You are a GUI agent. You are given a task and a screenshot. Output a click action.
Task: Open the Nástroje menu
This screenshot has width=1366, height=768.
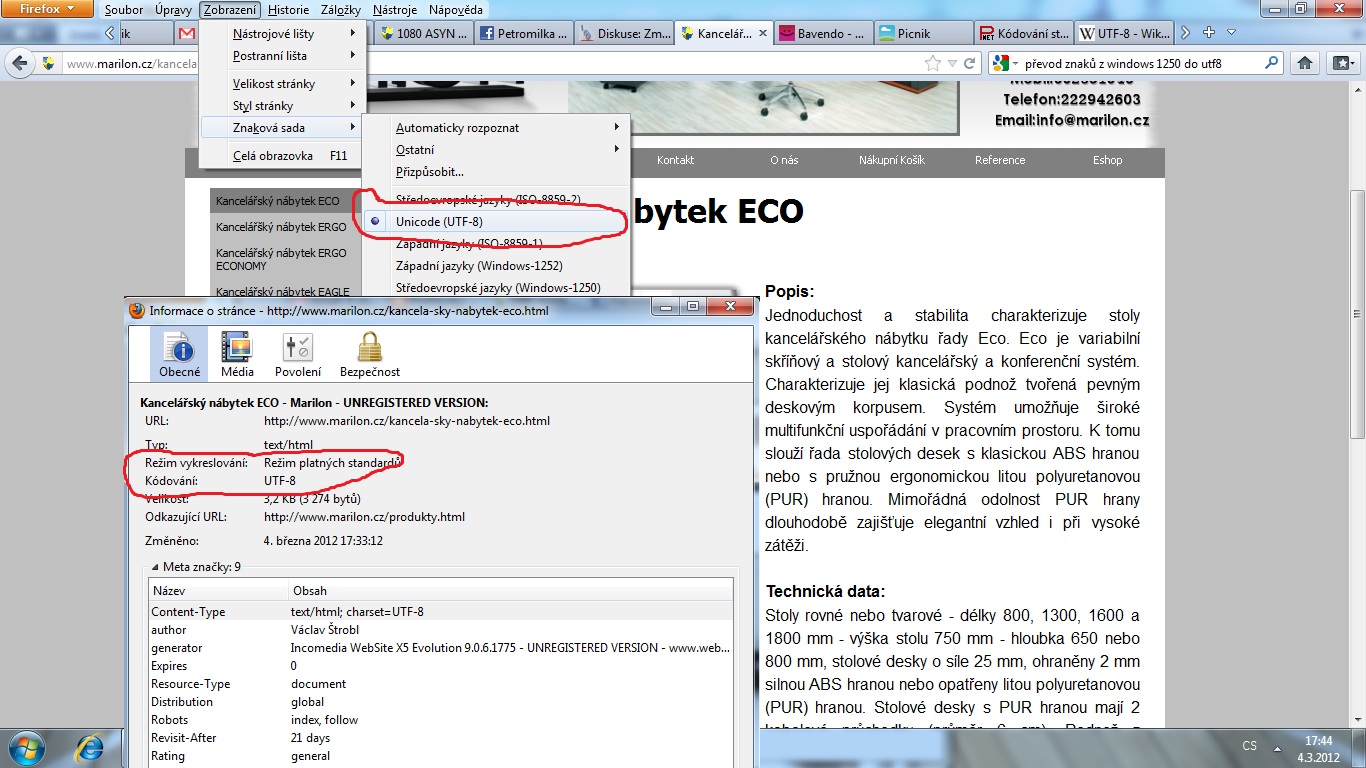pyautogui.click(x=395, y=10)
